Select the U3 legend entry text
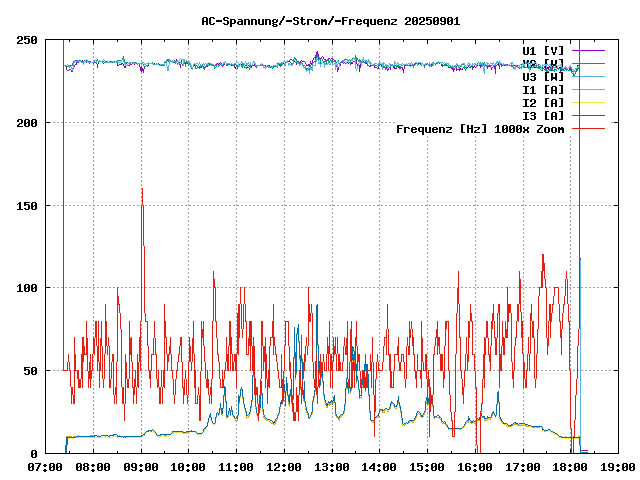Screen dimensions: 640x480 [x=543, y=76]
